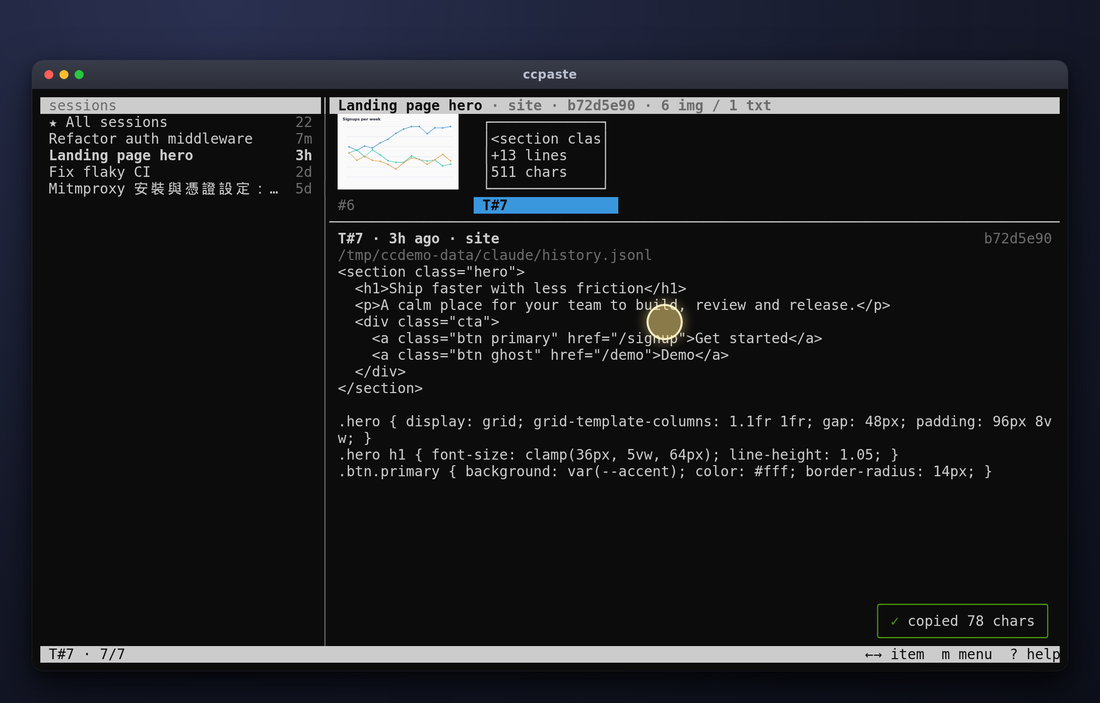This screenshot has width=1100, height=703.
Task: Select the Landing page hero session
Action: [x=180, y=156]
